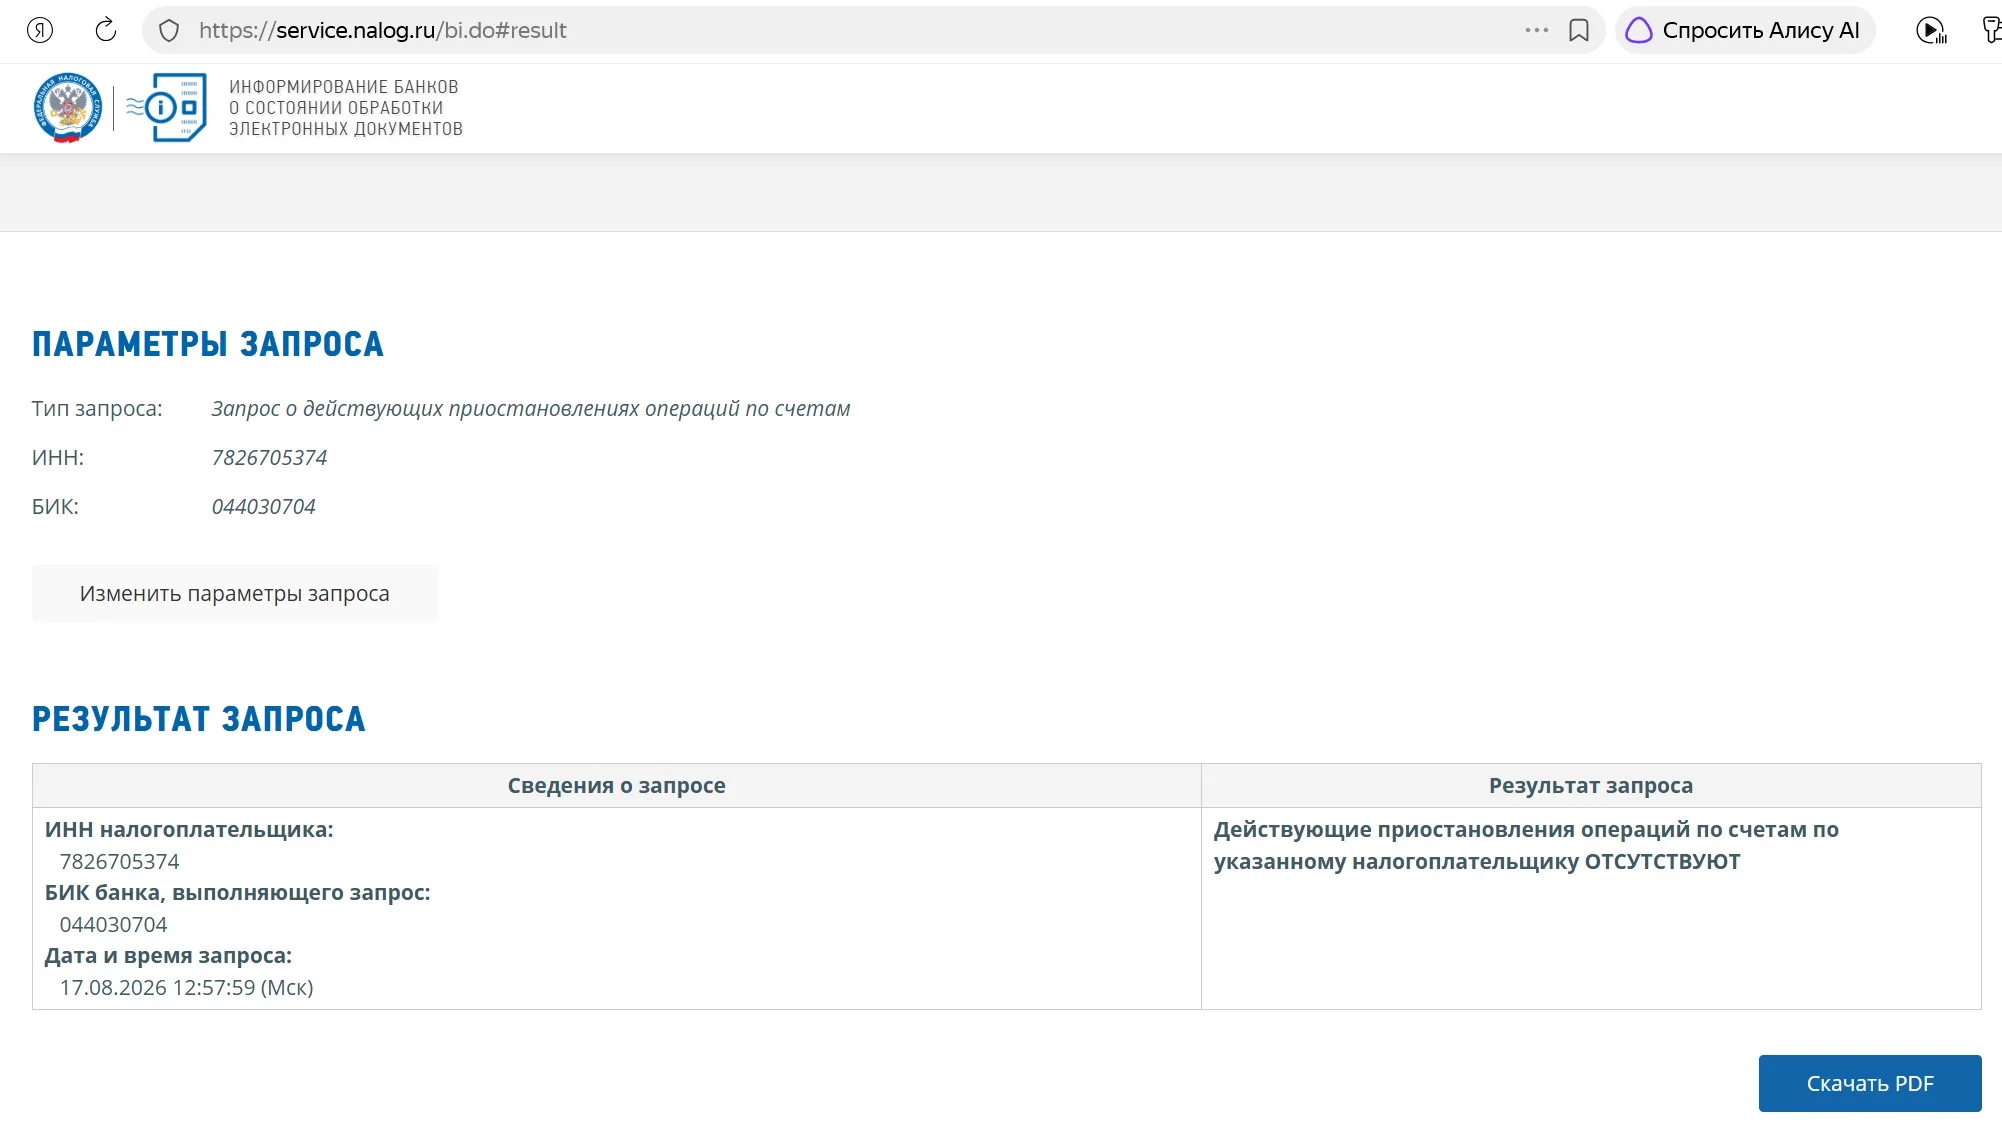Image resolution: width=2002 pixels, height=1127 pixels.
Task: Click the bank informing service icon
Action: coord(167,107)
